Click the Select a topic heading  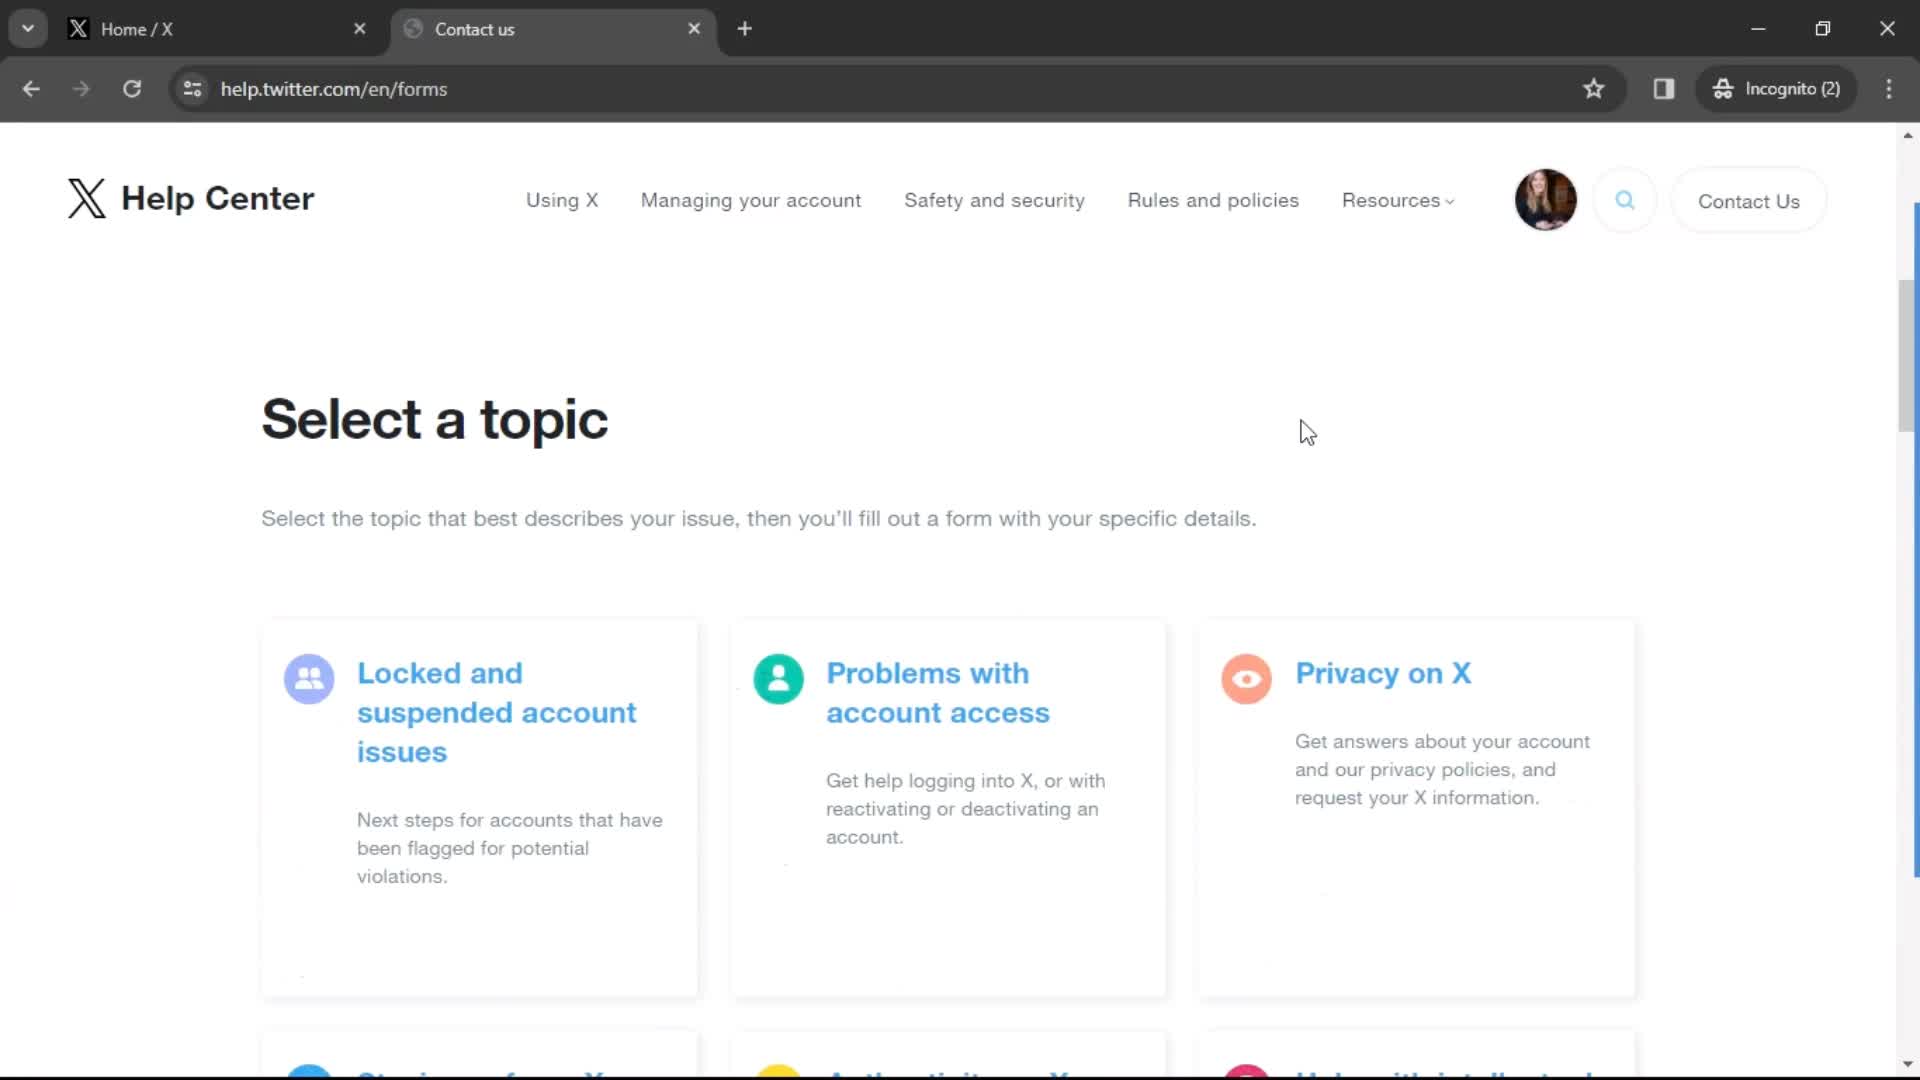(x=434, y=419)
